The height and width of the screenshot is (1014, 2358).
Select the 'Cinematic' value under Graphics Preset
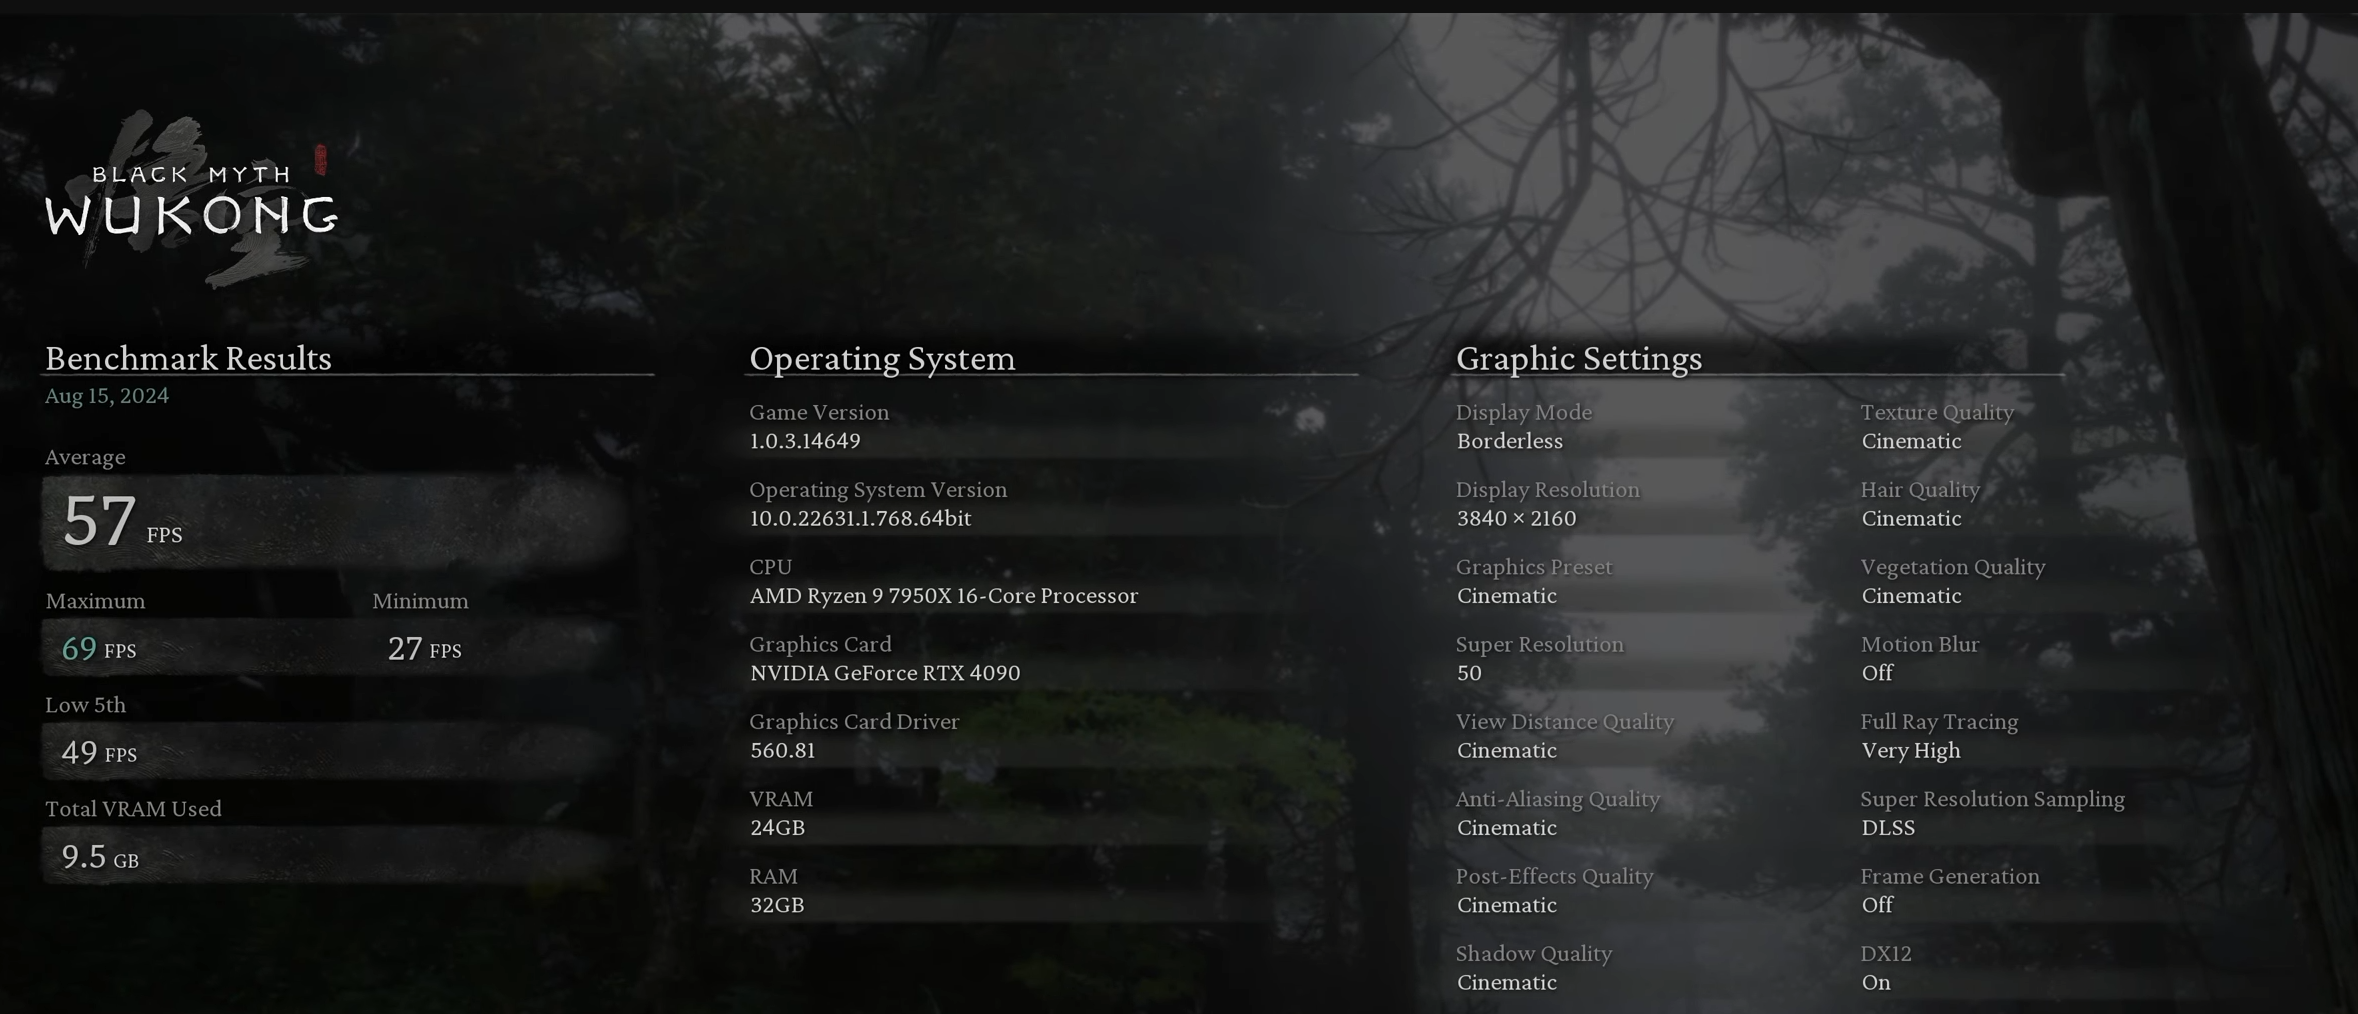1506,596
